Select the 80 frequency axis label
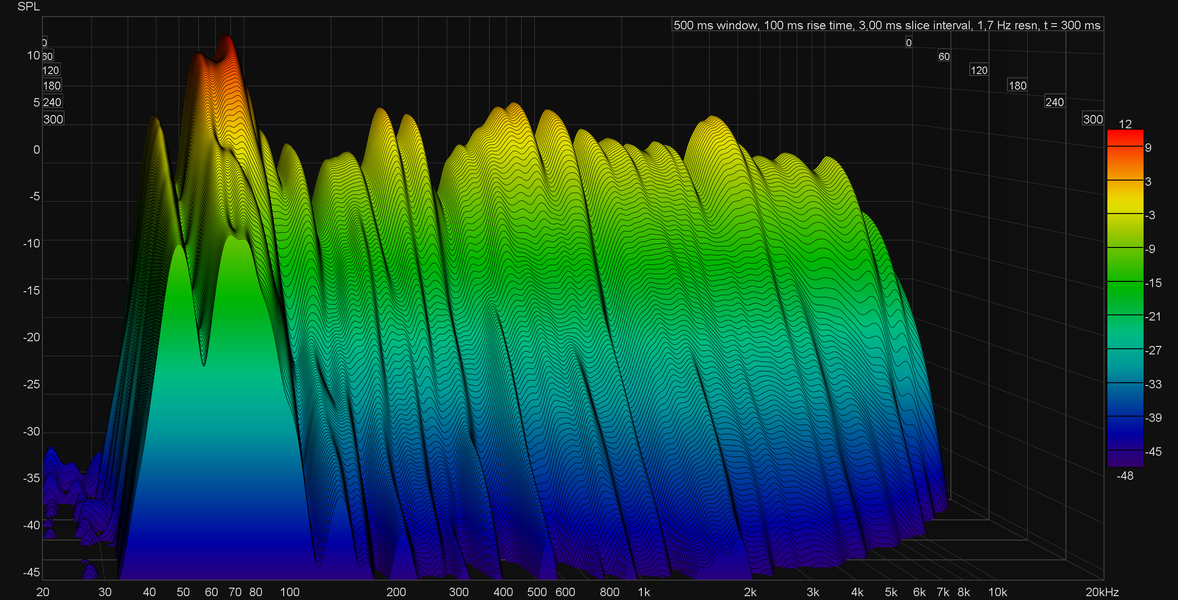Screen dimensions: 1178x600 point(255,592)
